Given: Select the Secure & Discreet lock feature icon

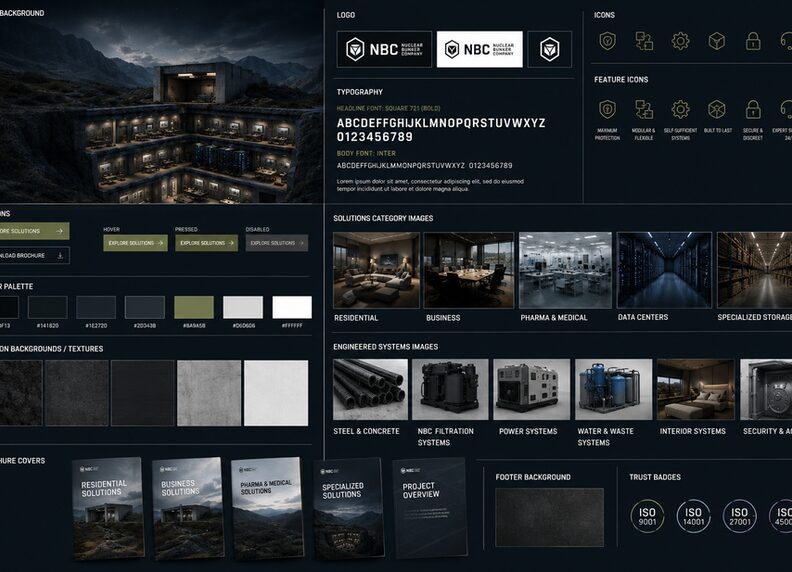Looking at the screenshot, I should (753, 109).
